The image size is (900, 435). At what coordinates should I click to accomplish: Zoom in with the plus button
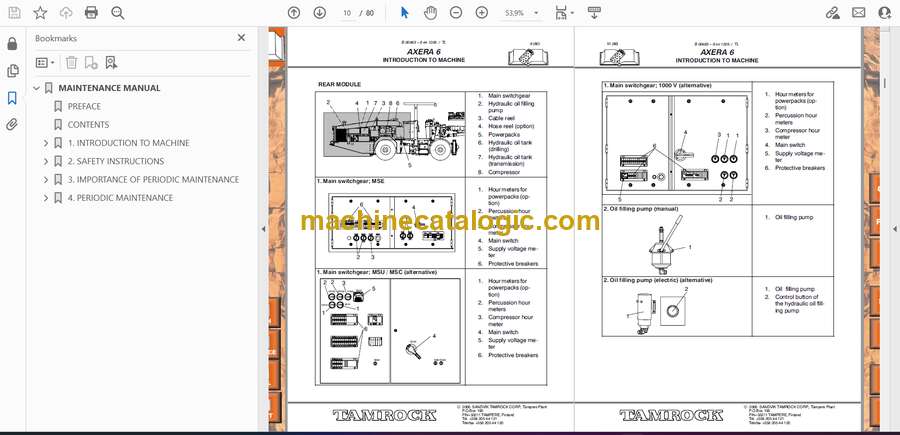coord(482,13)
